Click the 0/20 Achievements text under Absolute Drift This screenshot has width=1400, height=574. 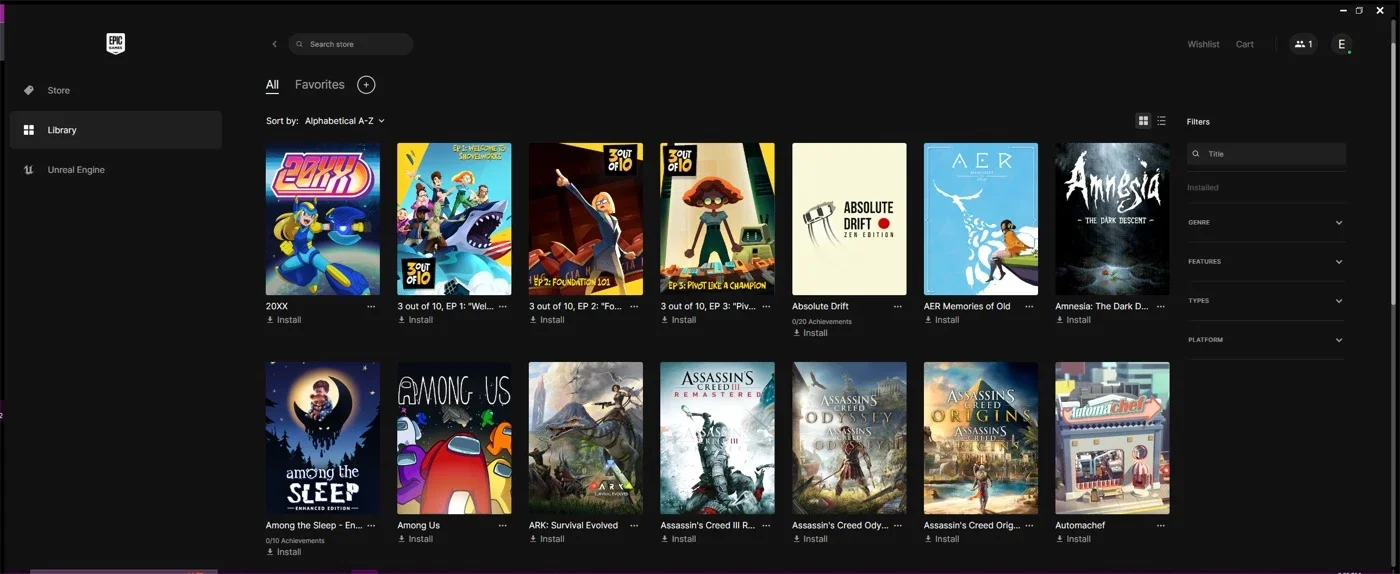(x=822, y=321)
